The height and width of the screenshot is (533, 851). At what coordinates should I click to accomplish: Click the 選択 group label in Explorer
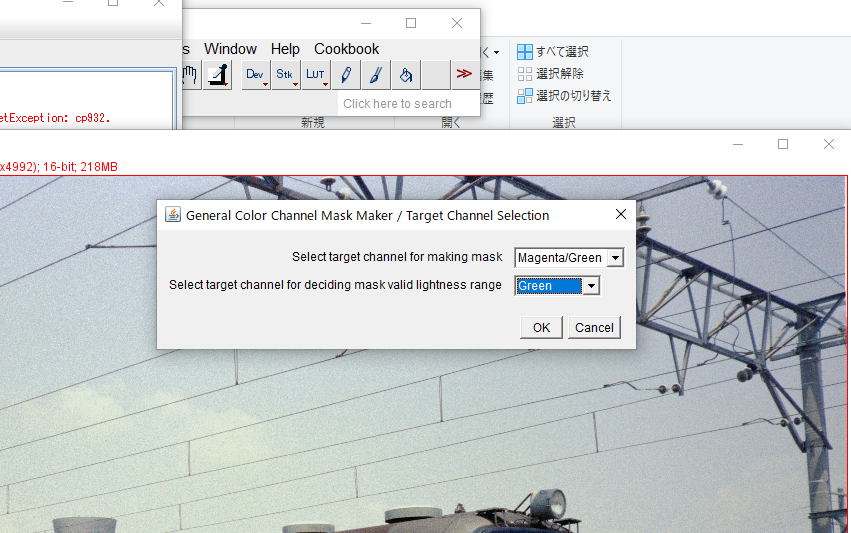[563, 123]
